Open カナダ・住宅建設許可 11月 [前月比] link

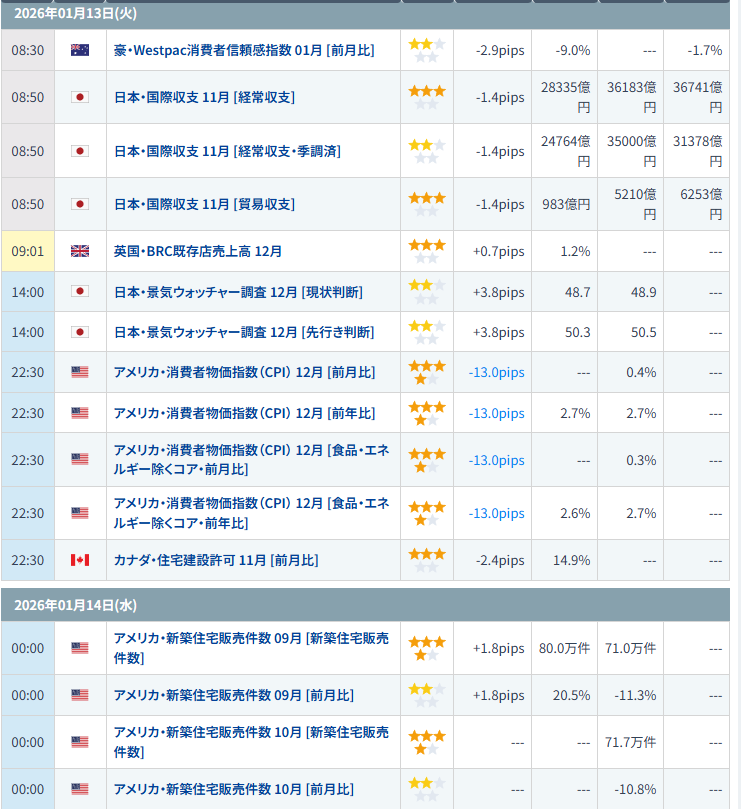[216, 560]
